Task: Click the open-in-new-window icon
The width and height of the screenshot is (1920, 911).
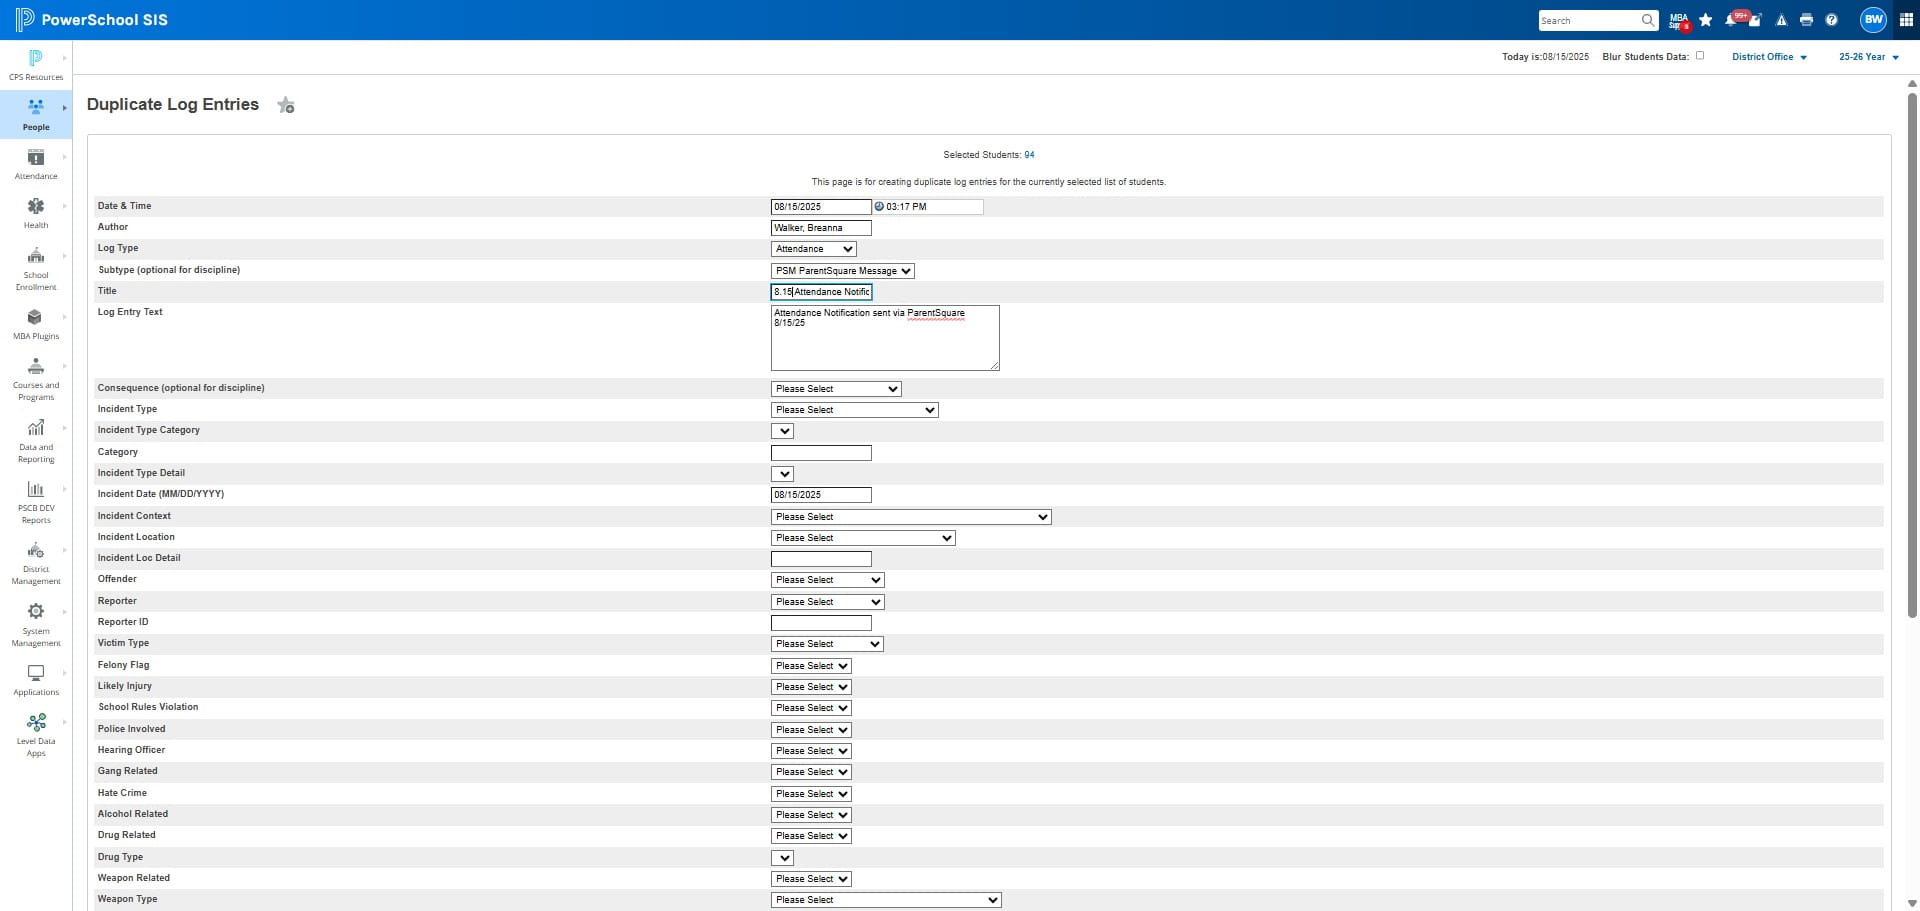Action: pyautogui.click(x=1755, y=20)
